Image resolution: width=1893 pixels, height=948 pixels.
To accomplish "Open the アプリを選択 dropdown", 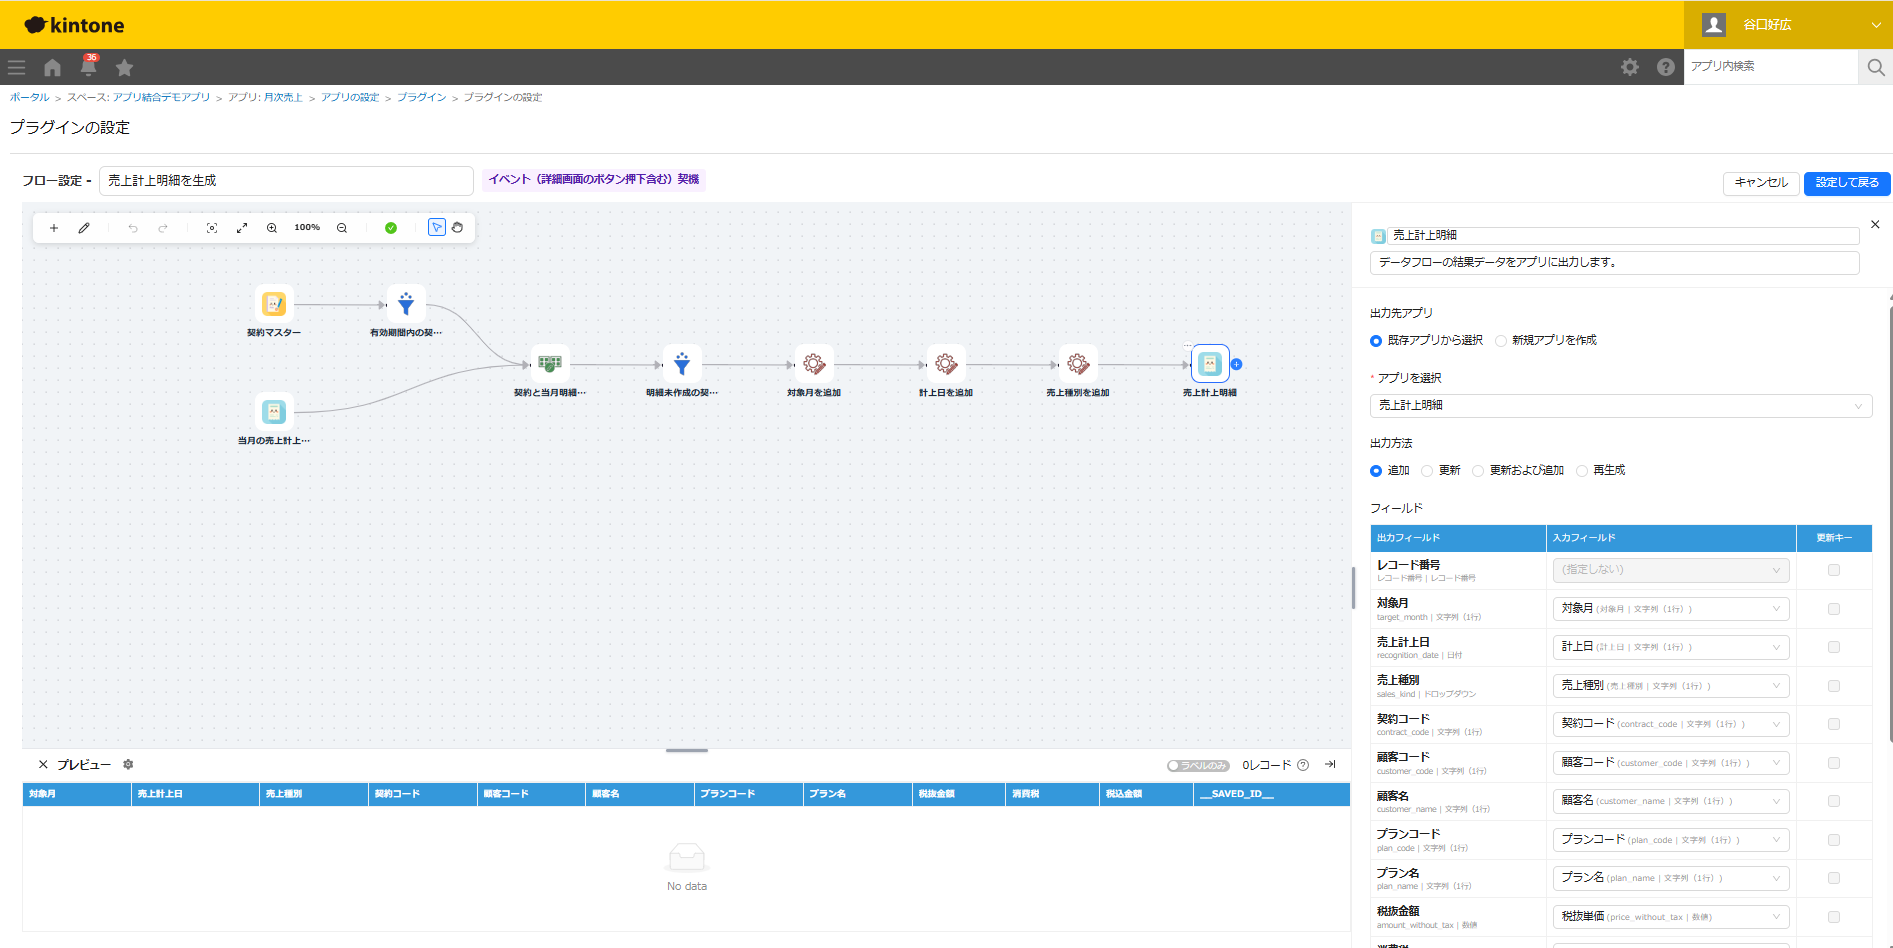I will click(1620, 406).
